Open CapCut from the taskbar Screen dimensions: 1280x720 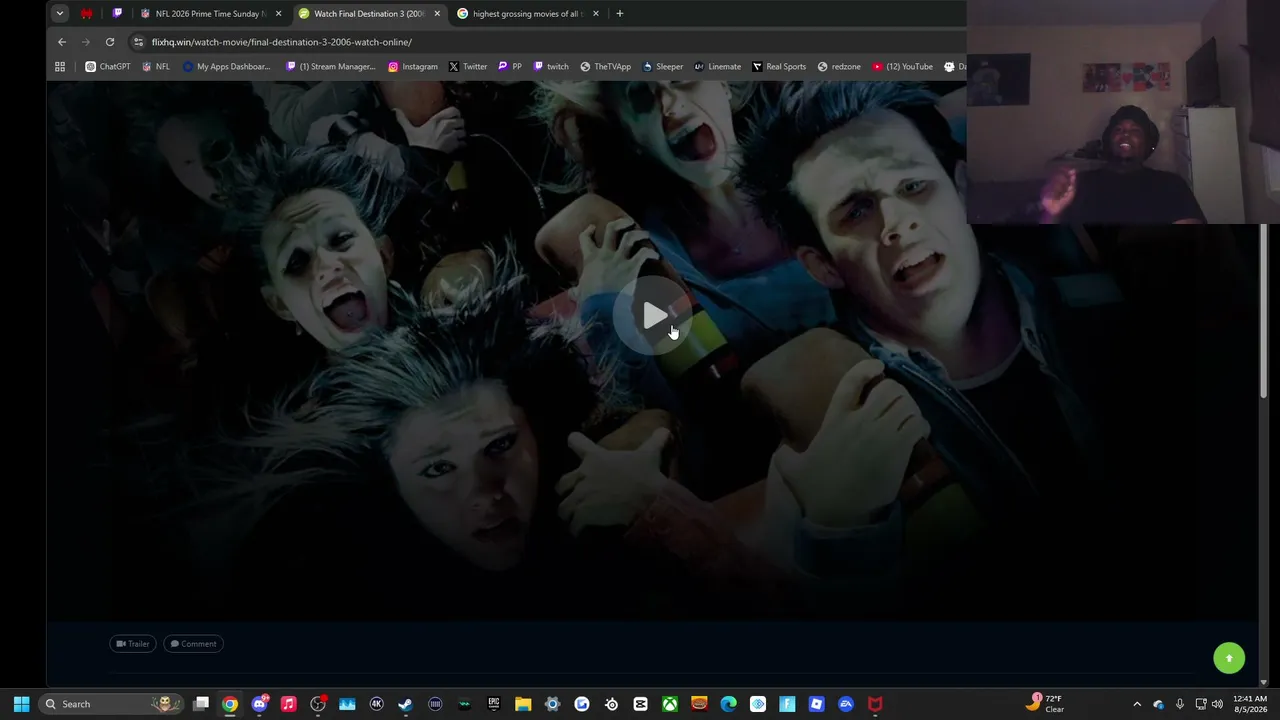pyautogui.click(x=640, y=704)
